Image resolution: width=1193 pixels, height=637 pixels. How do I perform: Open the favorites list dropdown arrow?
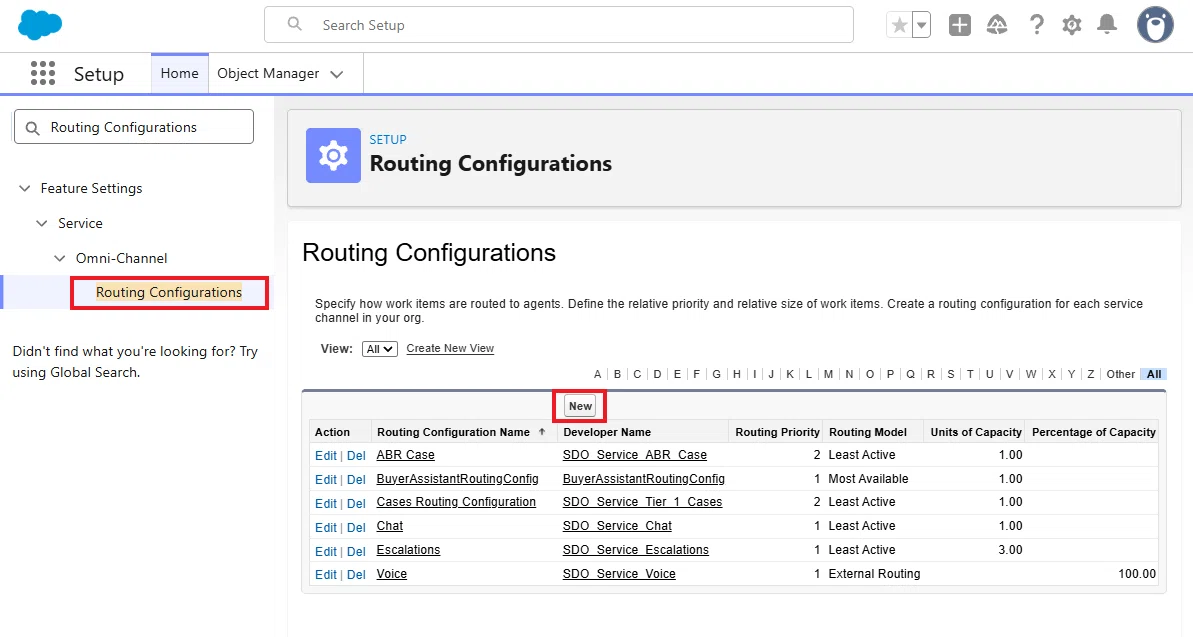(921, 25)
